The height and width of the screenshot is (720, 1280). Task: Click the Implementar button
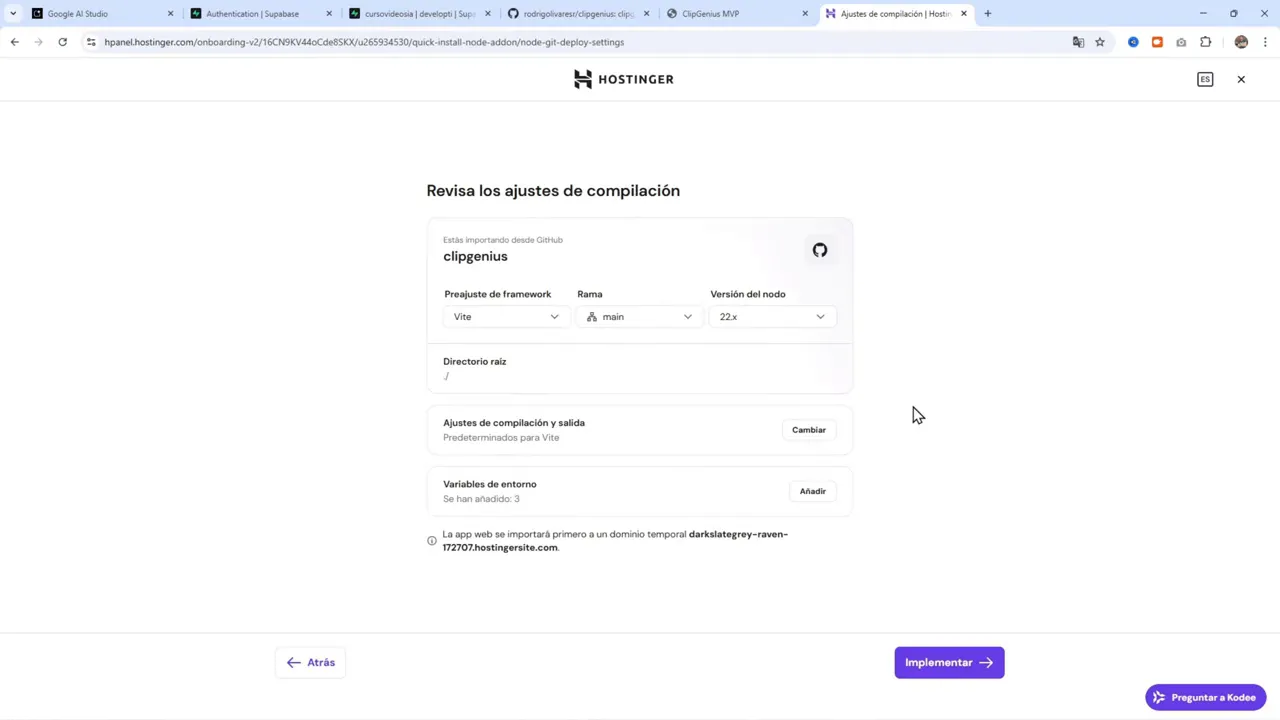tap(948, 662)
